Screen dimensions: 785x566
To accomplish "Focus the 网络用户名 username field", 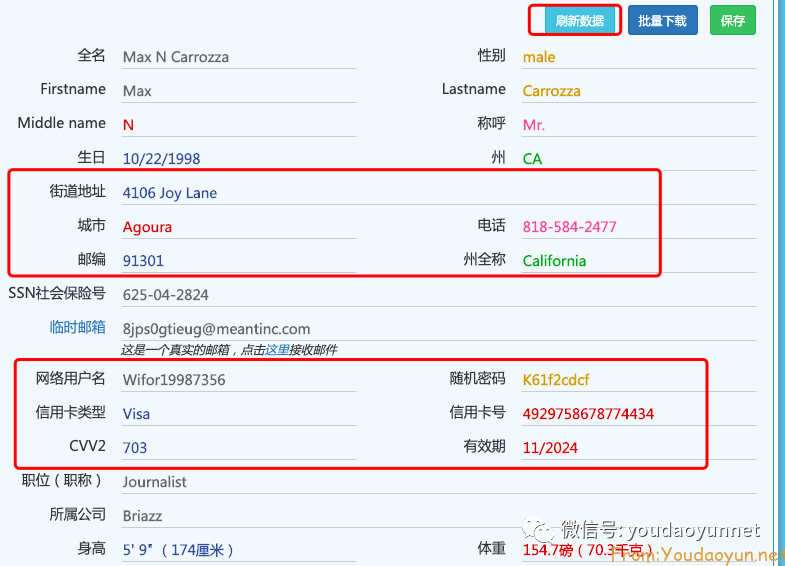I will tap(238, 380).
